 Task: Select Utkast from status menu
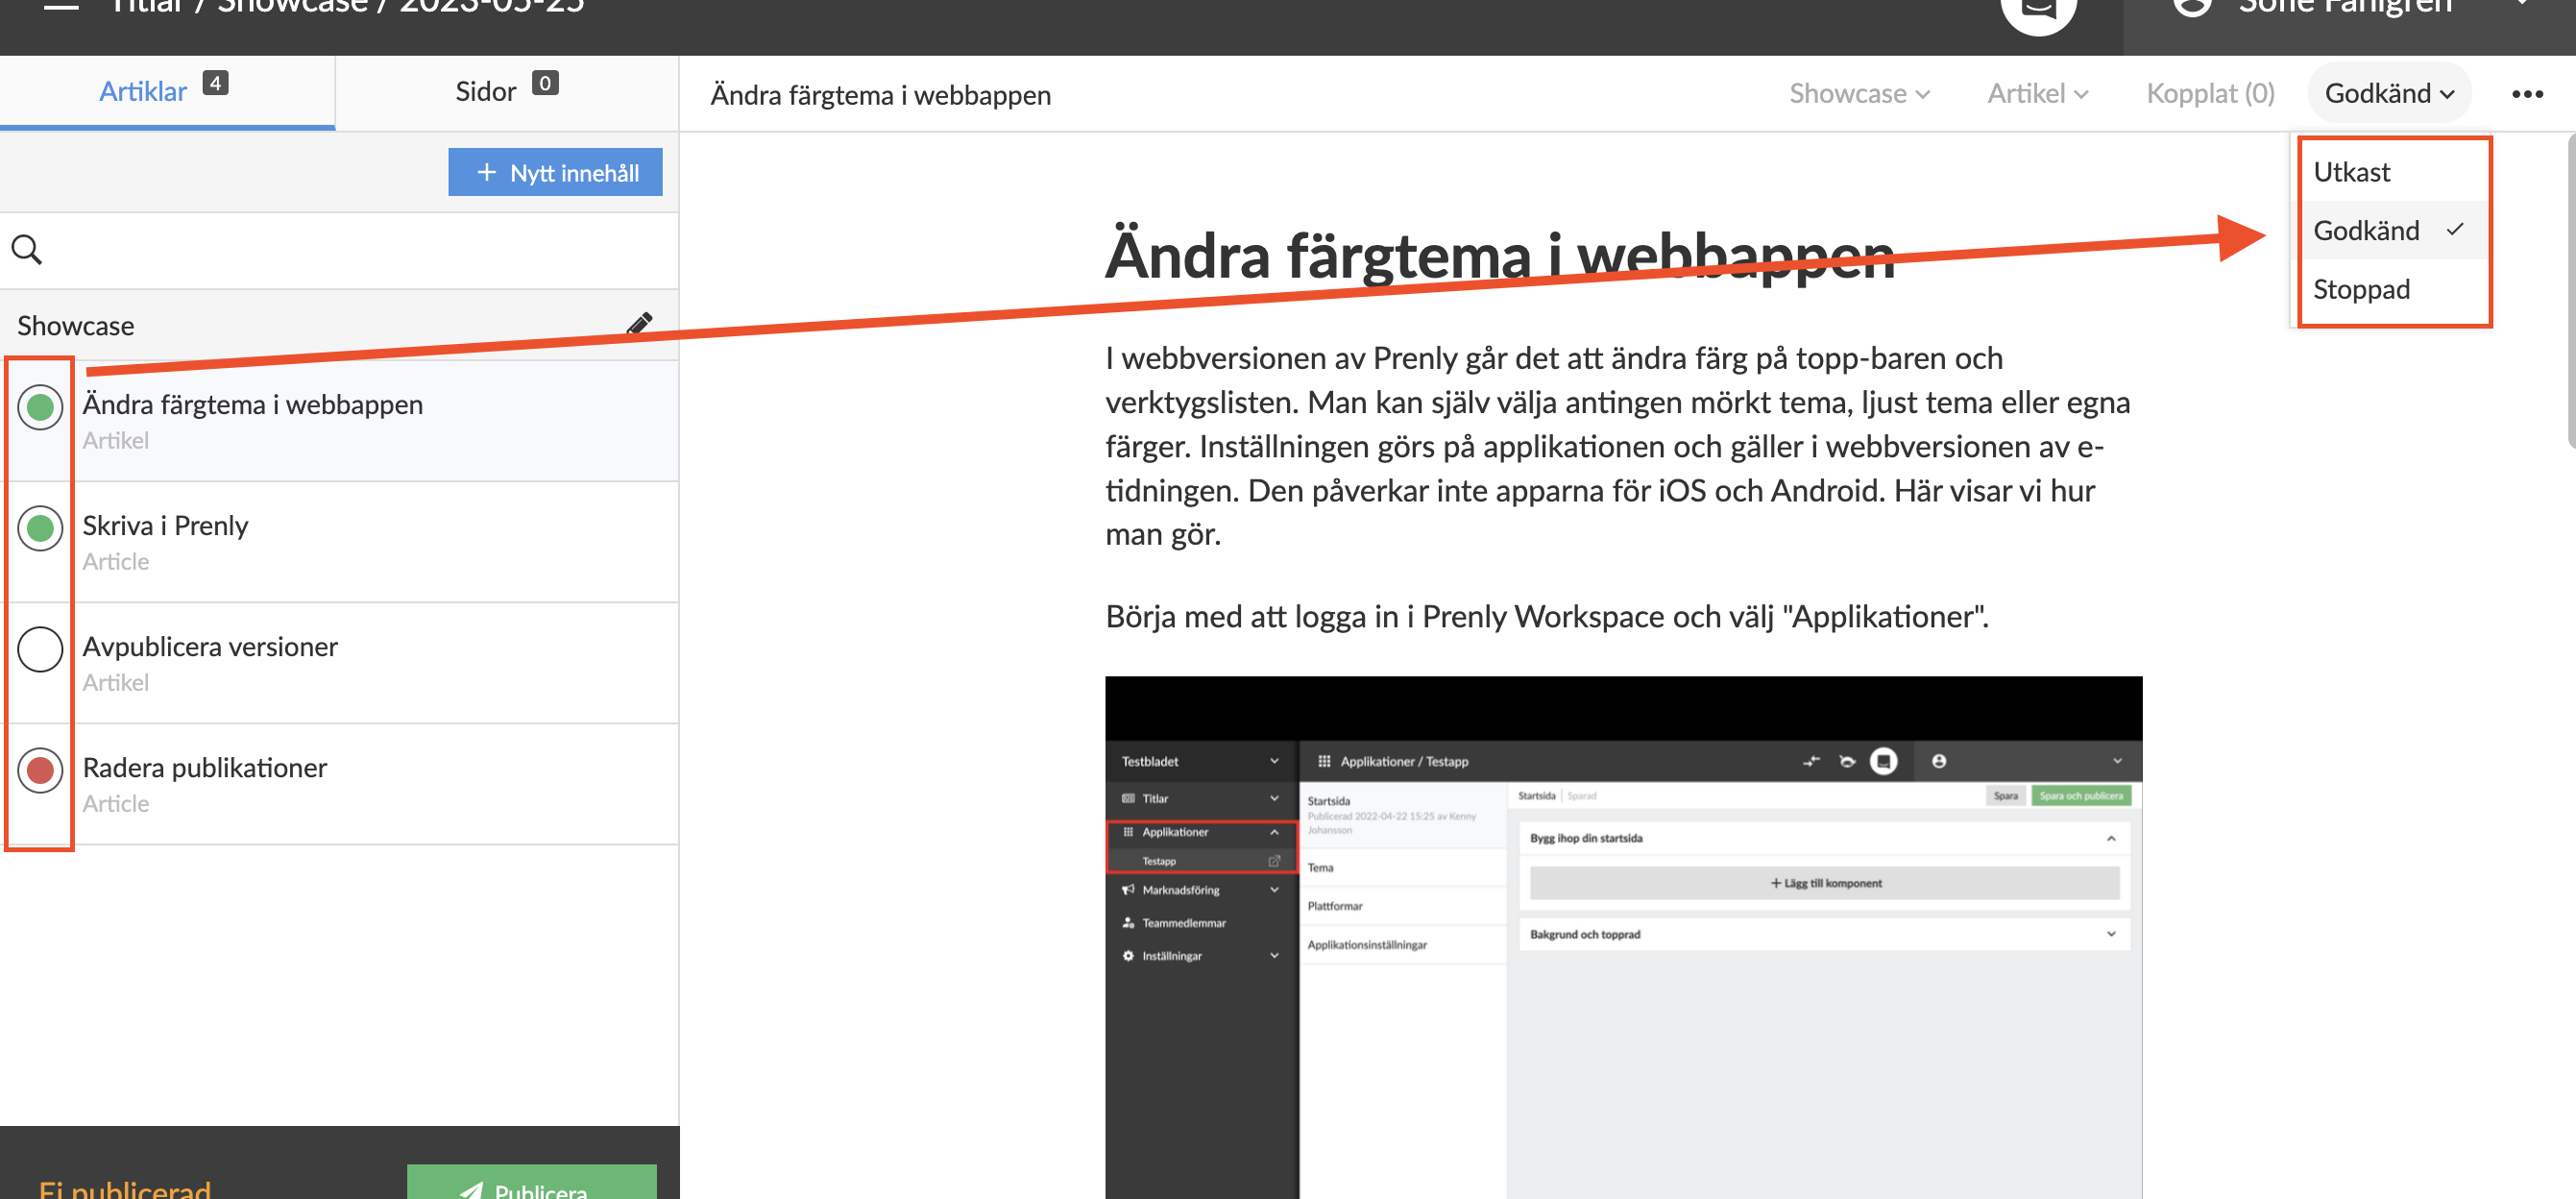point(2351,172)
